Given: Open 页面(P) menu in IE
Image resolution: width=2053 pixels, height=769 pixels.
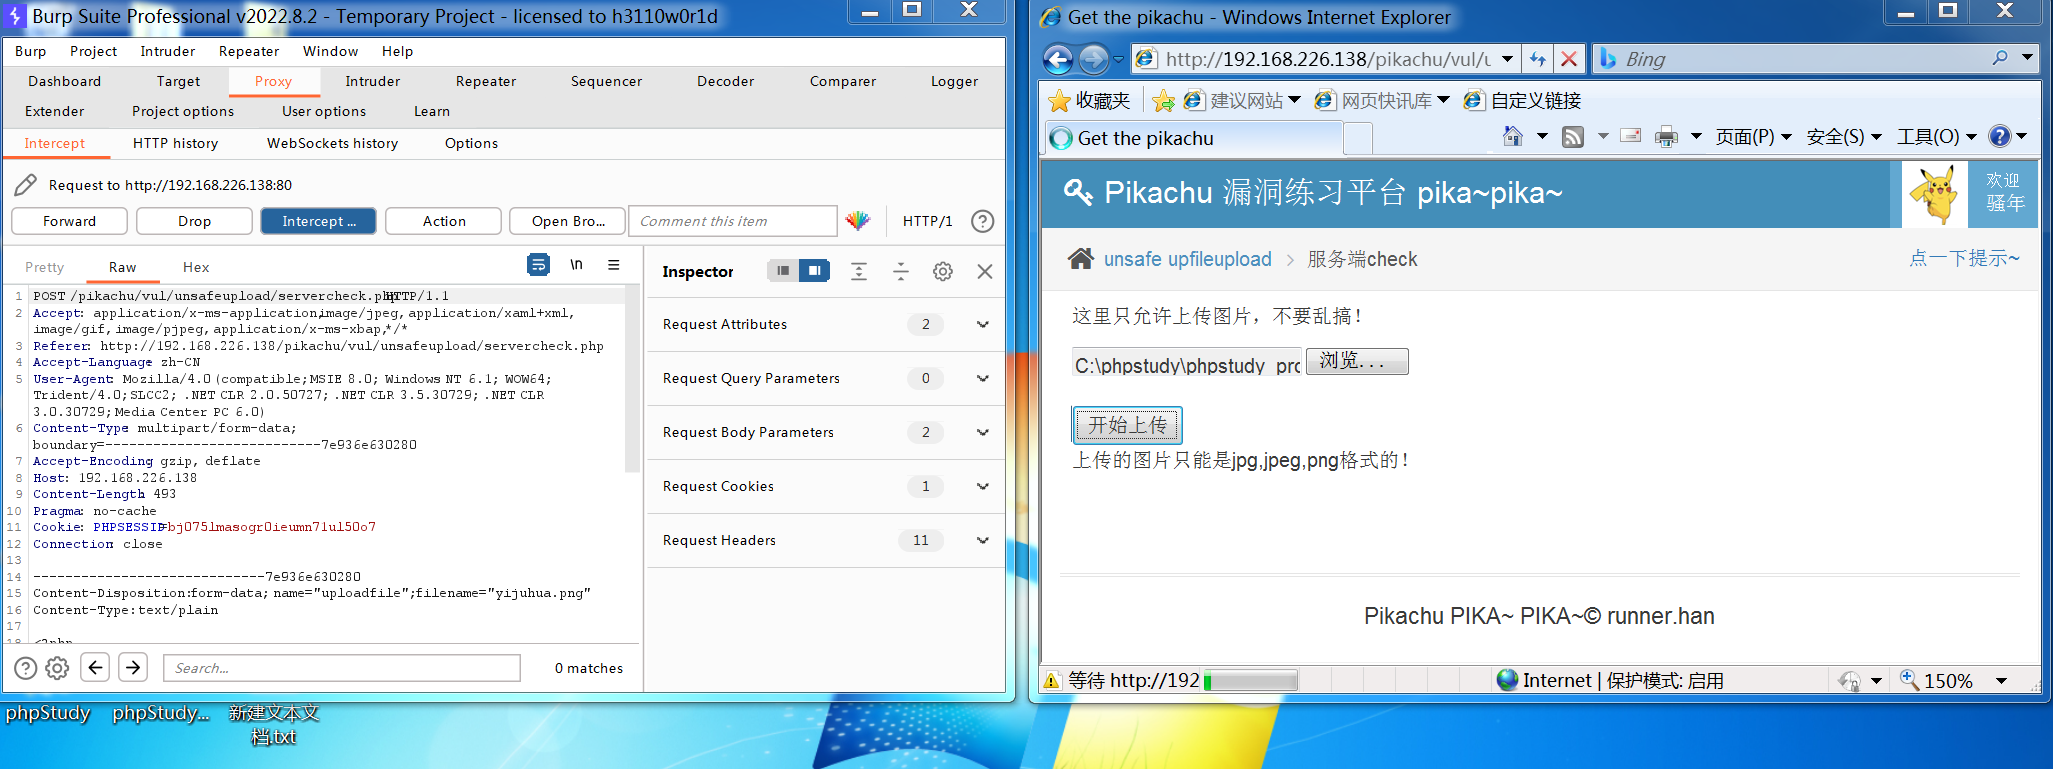Looking at the screenshot, I should click(x=1753, y=136).
